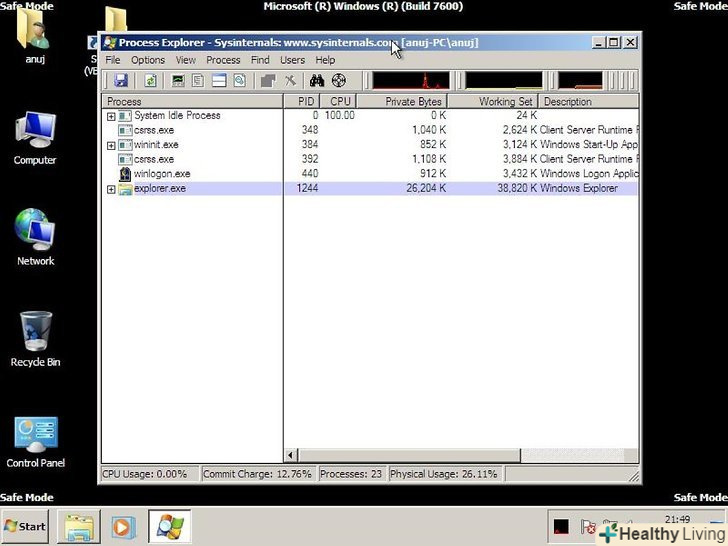Toggle the lower pane toolbar icon
The image size is (728, 546).
click(218, 80)
